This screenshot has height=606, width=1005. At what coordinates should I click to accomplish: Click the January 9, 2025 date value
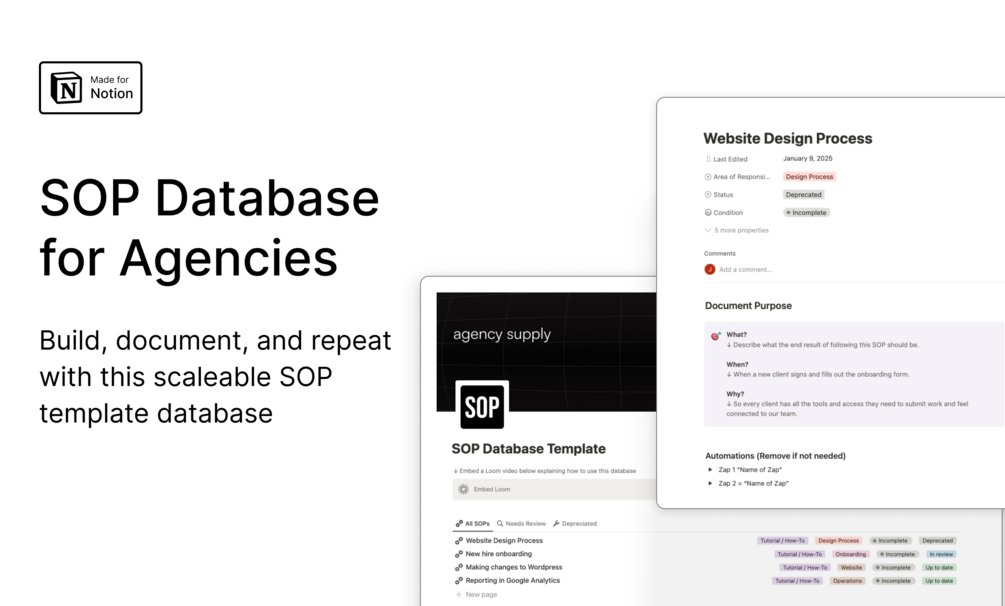click(808, 158)
